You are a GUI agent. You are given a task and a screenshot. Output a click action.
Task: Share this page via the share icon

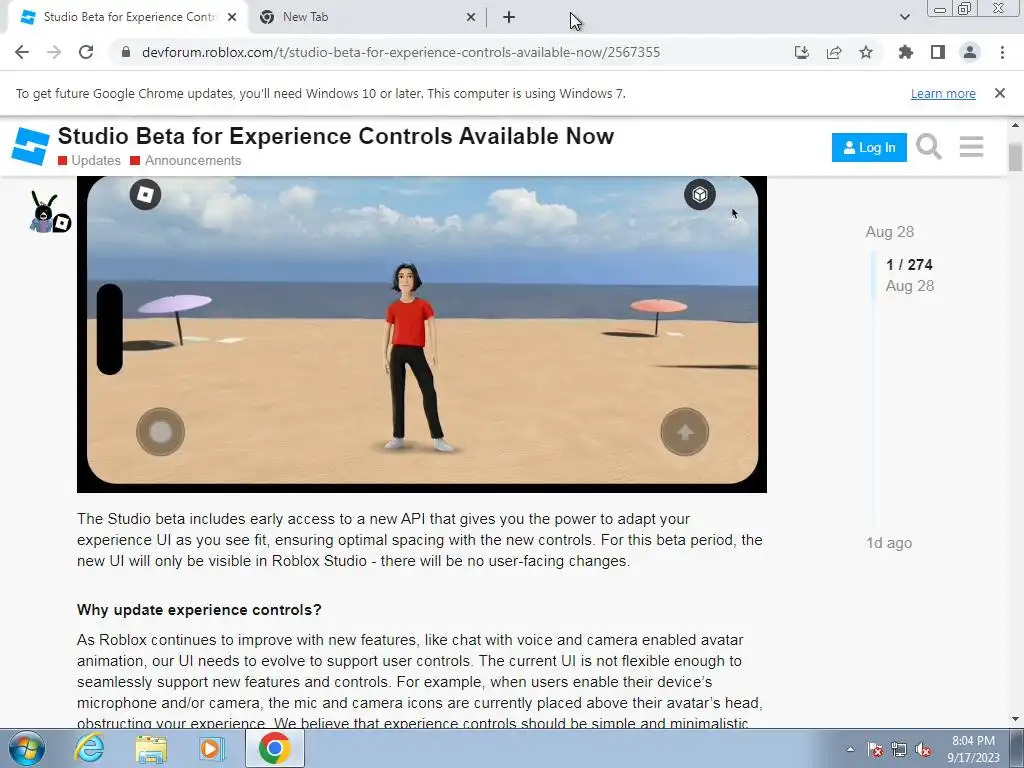pyautogui.click(x=834, y=52)
